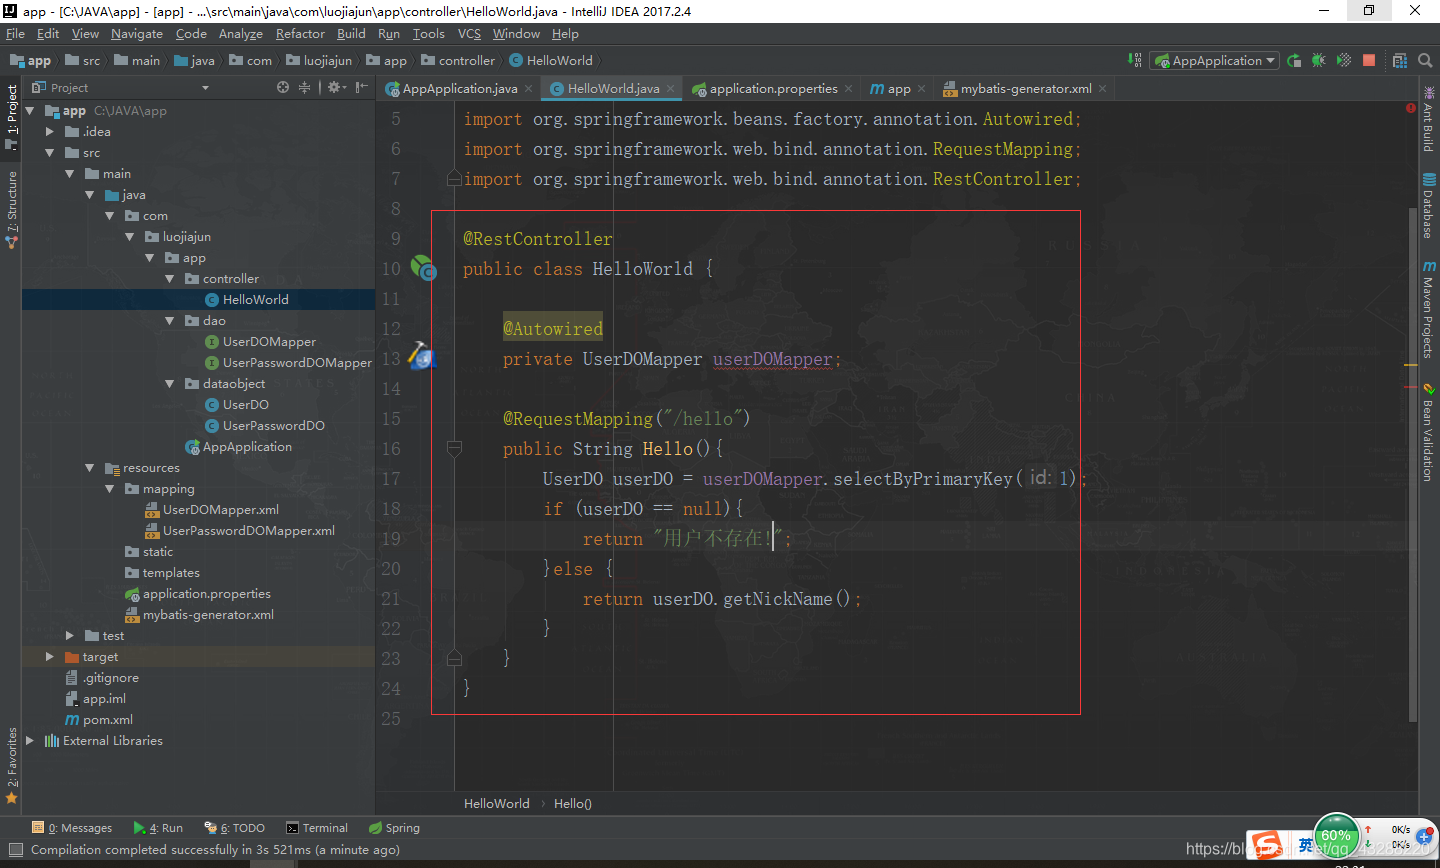Expand the target folder
1440x868 pixels.
[x=50, y=656]
